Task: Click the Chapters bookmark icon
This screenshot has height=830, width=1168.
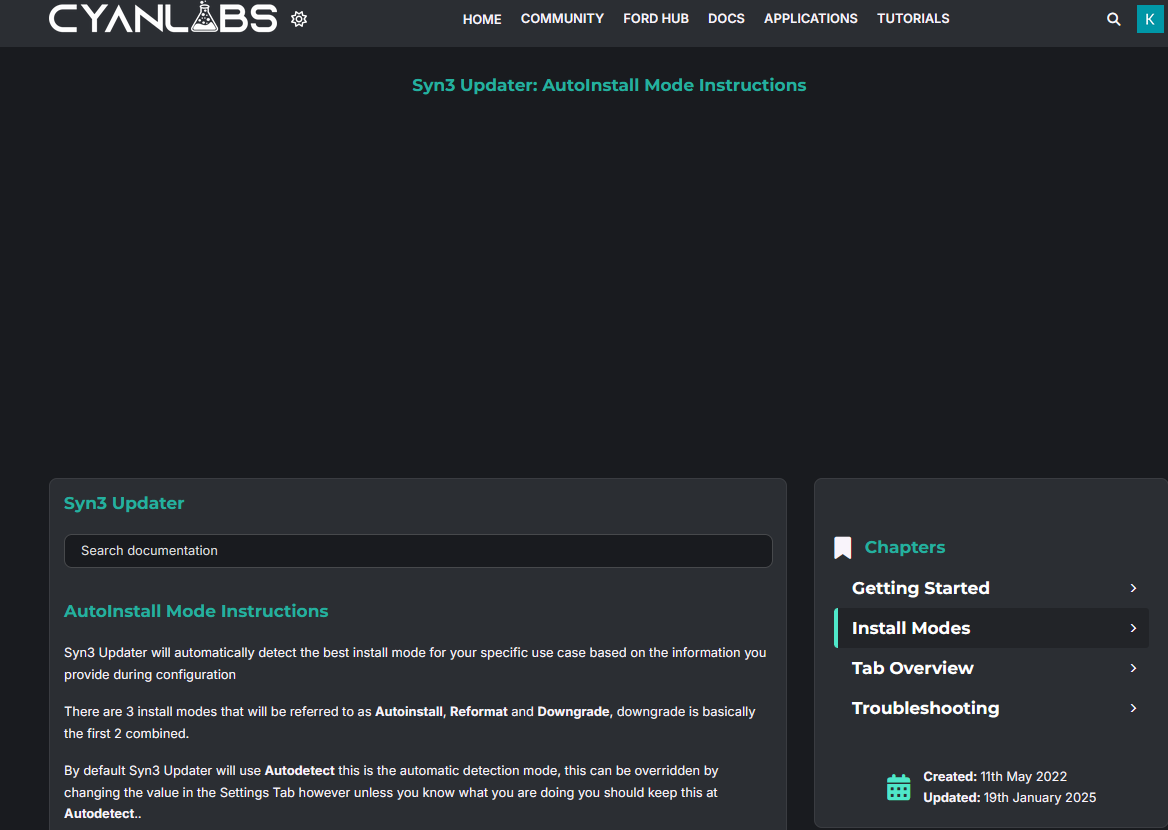Action: pyautogui.click(x=842, y=548)
